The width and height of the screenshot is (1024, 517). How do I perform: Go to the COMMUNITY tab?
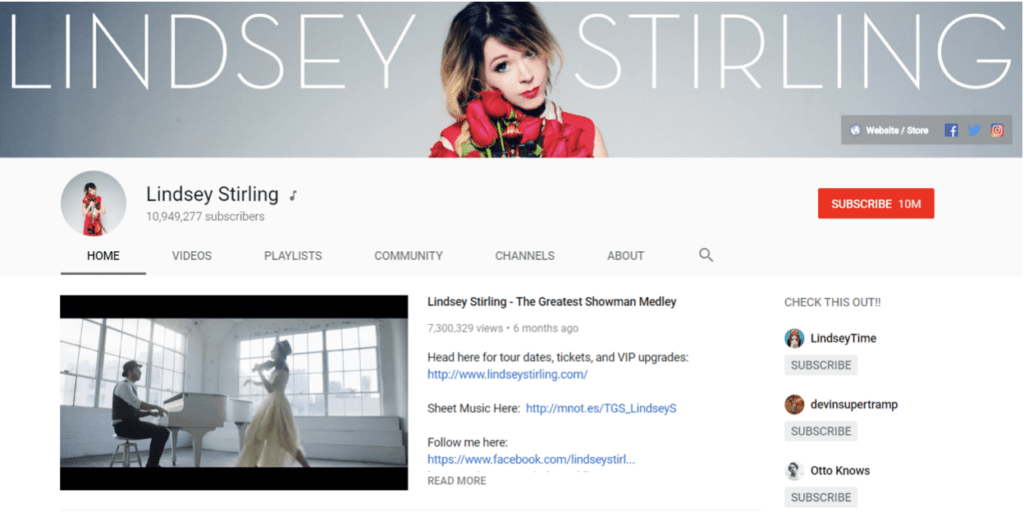click(x=409, y=256)
